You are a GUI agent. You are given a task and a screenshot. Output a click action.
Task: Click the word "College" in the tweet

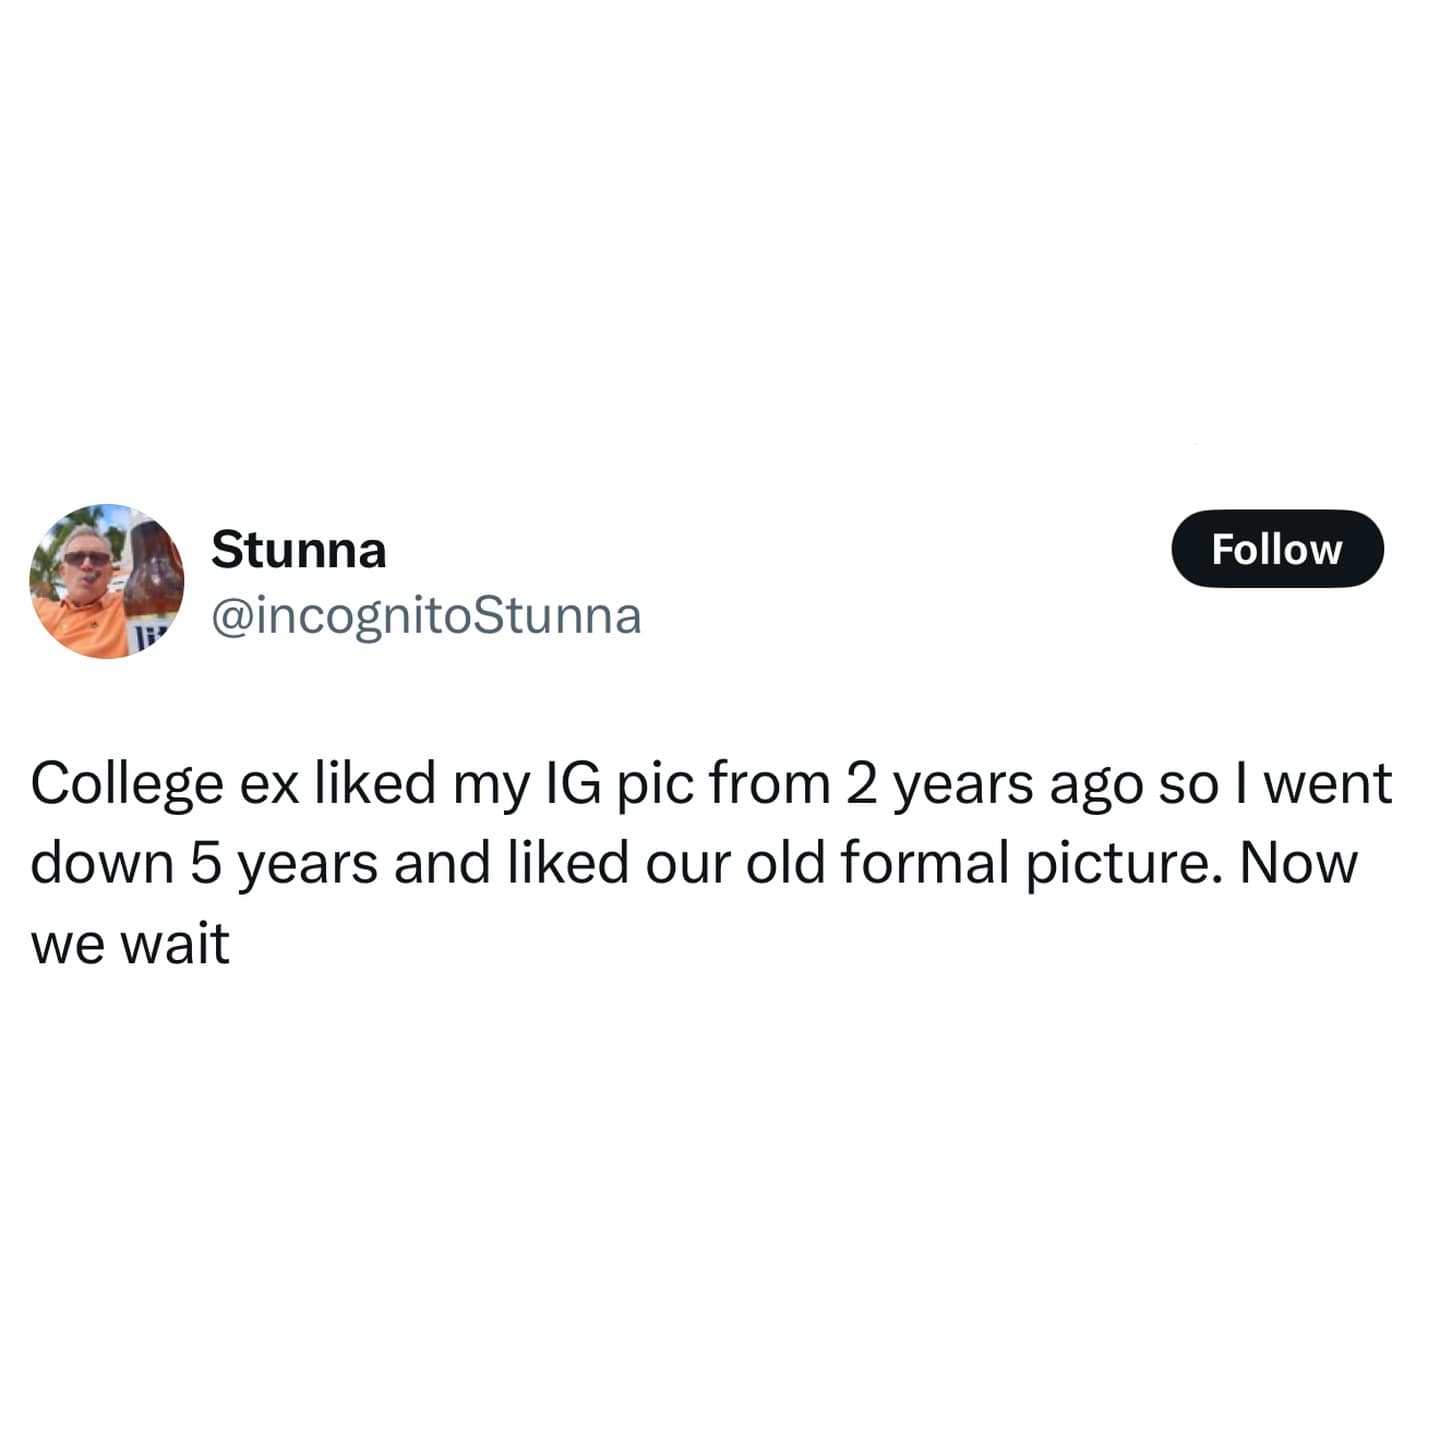[127, 783]
